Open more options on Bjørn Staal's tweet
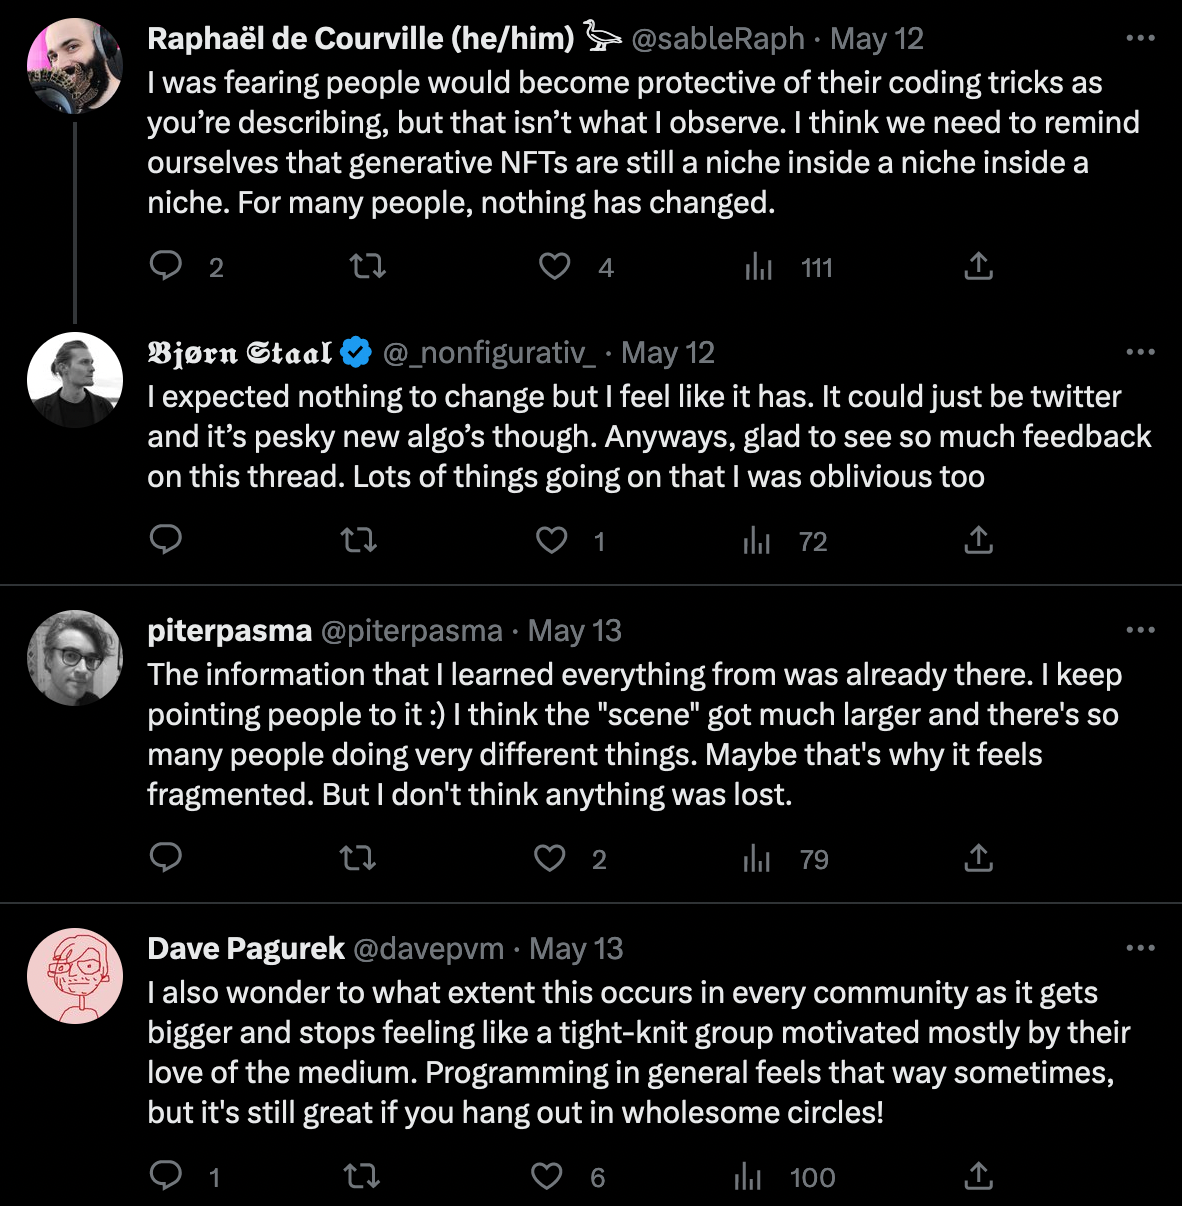The width and height of the screenshot is (1182, 1206). coord(1140,353)
